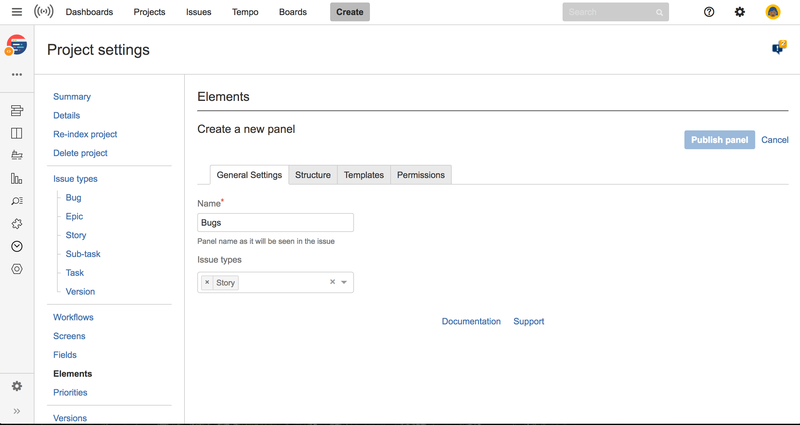Click the feedback notification icon

click(778, 48)
